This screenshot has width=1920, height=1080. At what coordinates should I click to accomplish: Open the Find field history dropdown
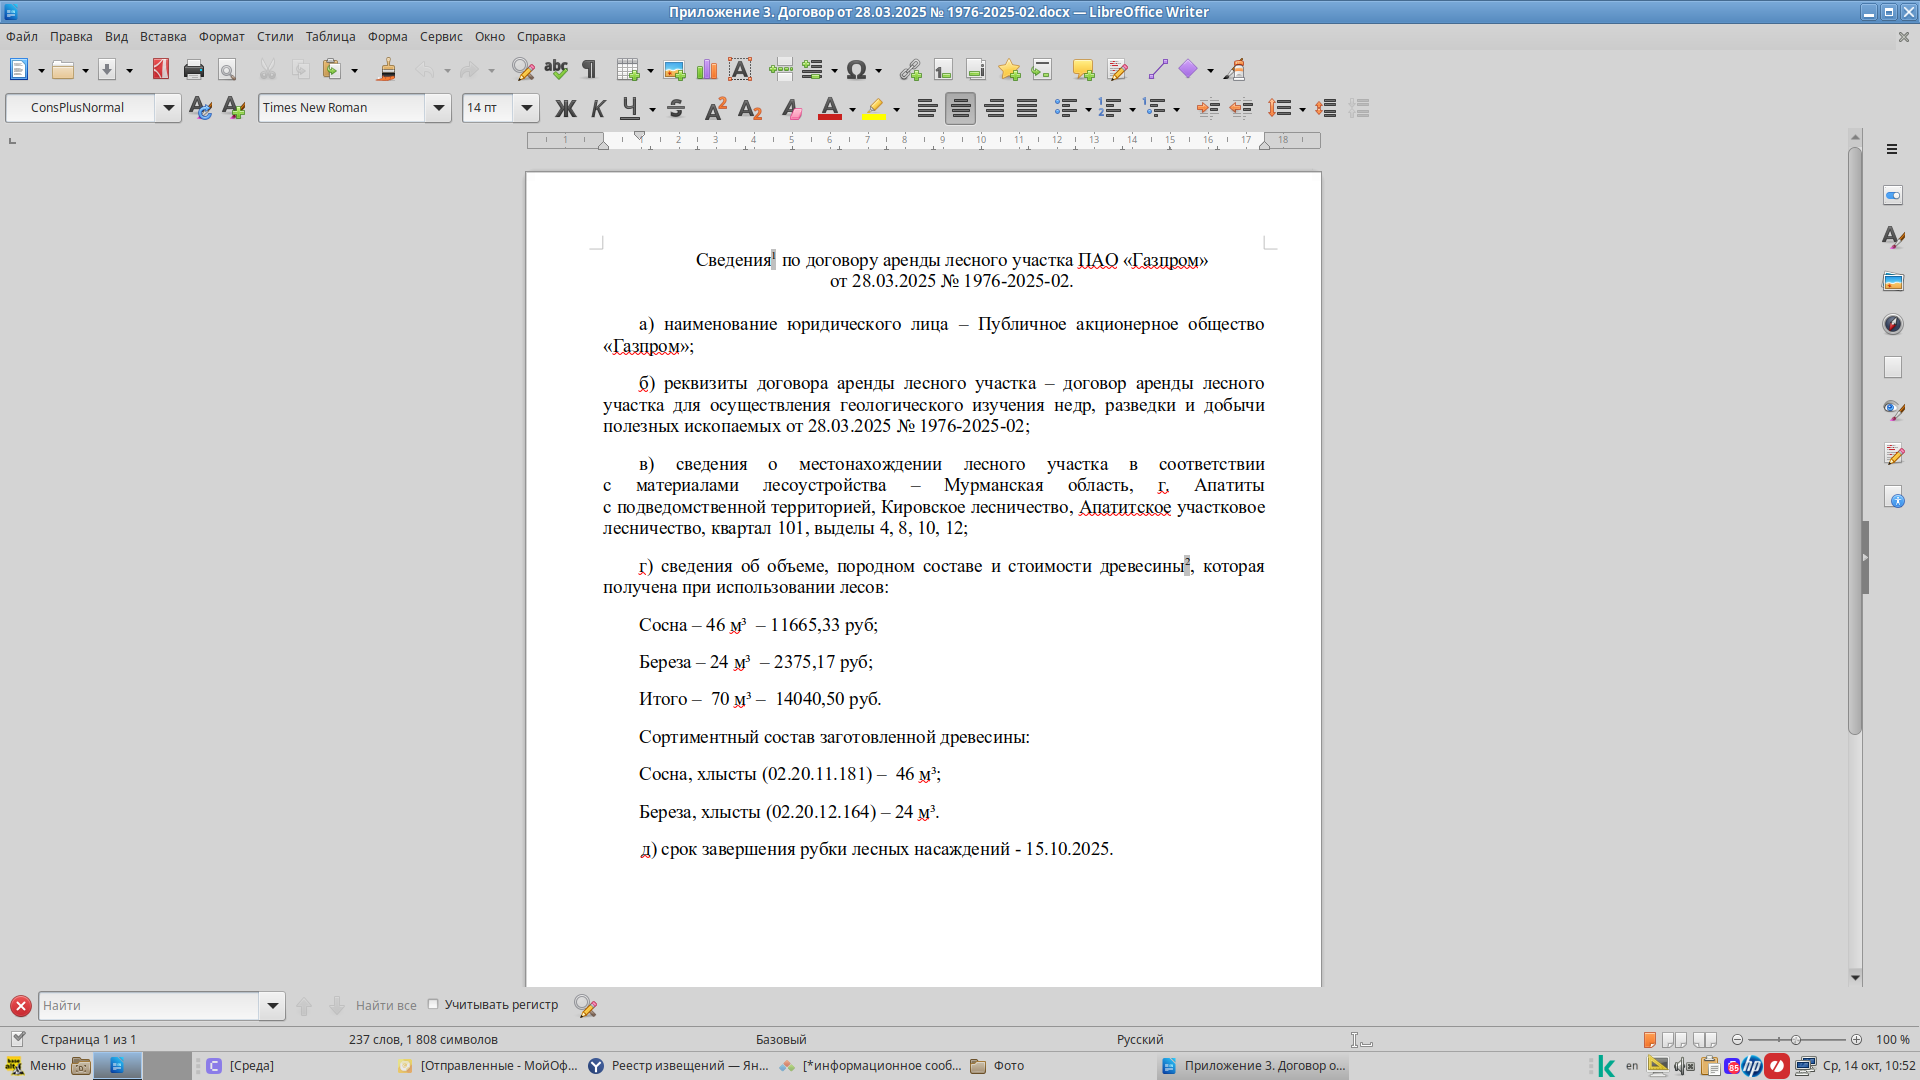point(272,1006)
